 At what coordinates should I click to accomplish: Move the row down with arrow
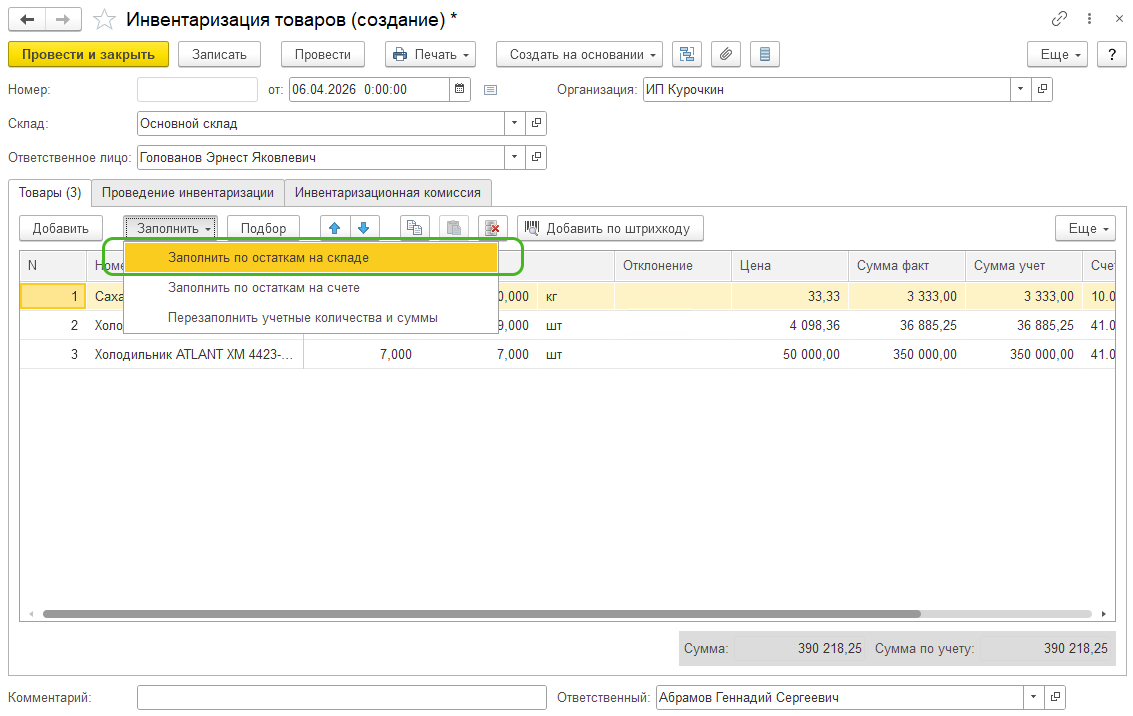coord(364,228)
